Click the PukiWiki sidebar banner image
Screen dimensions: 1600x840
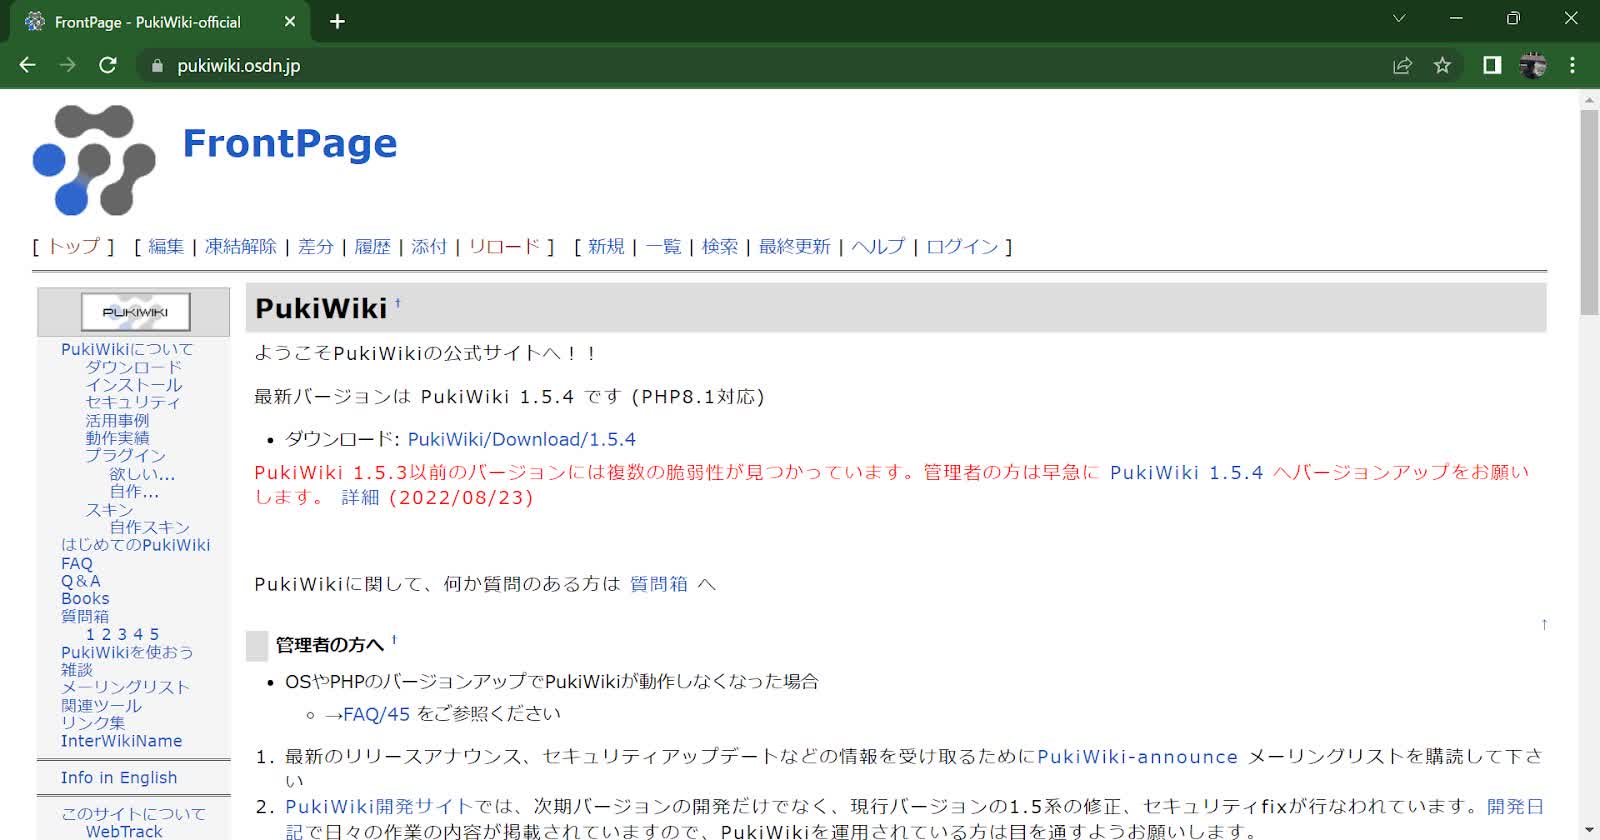coord(135,312)
